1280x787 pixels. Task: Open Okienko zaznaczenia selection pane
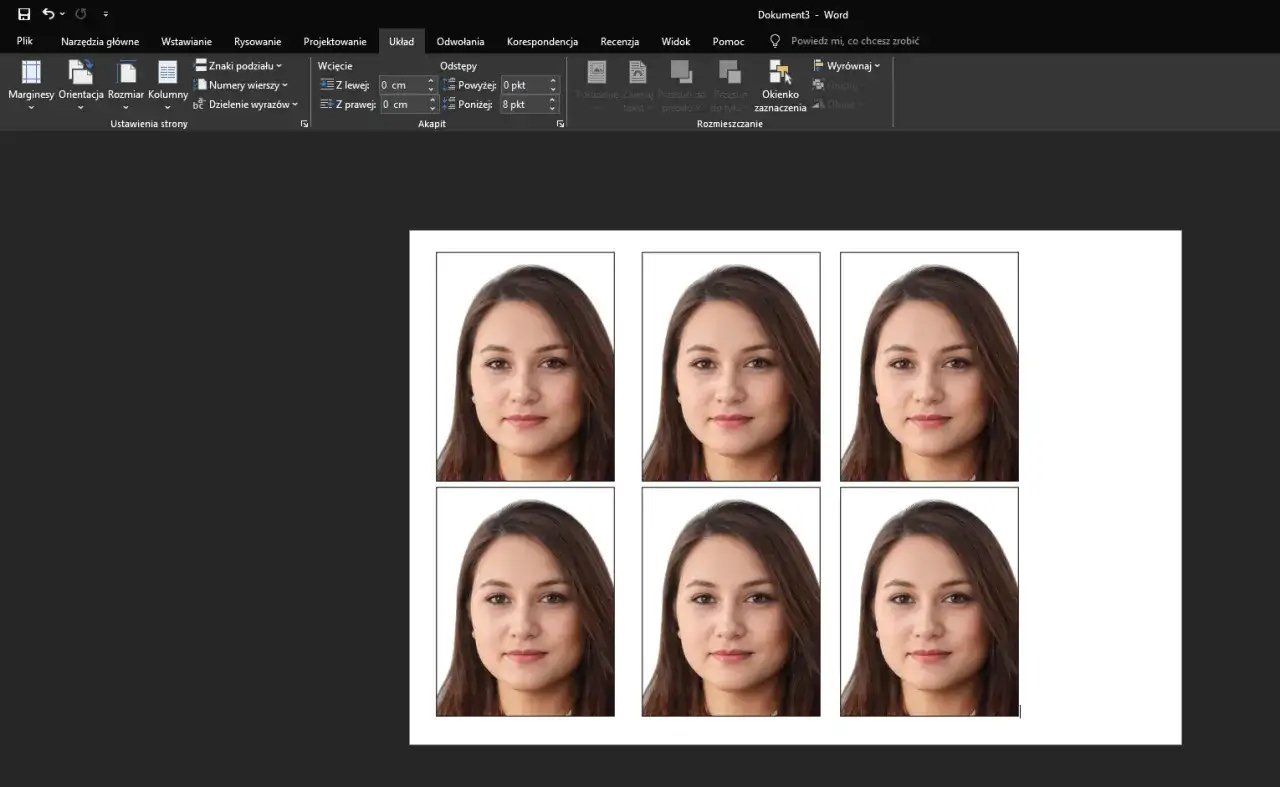[780, 84]
